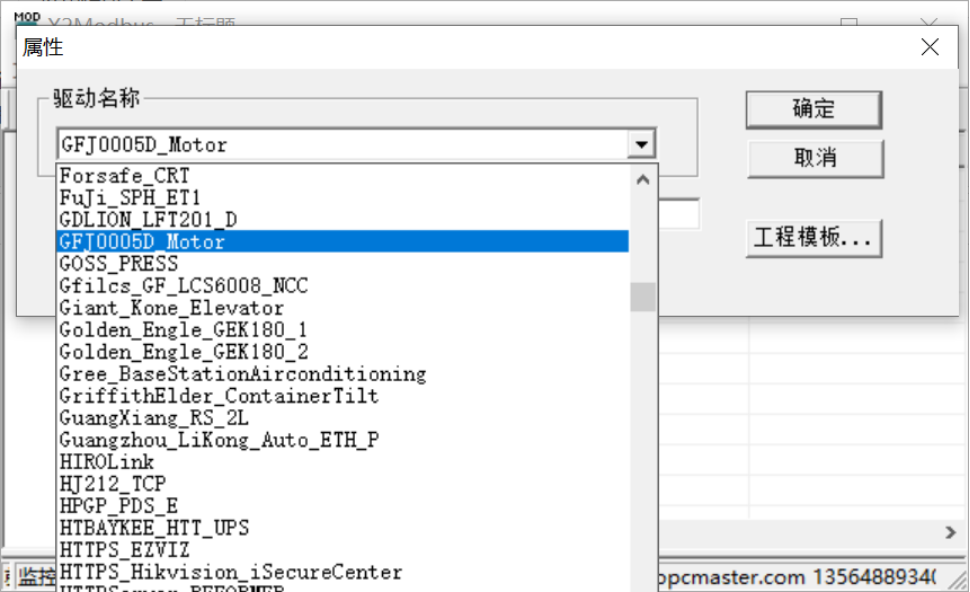Click the dropdown list scrollbar thumb
Image resolution: width=970 pixels, height=592 pixels.
tap(643, 297)
